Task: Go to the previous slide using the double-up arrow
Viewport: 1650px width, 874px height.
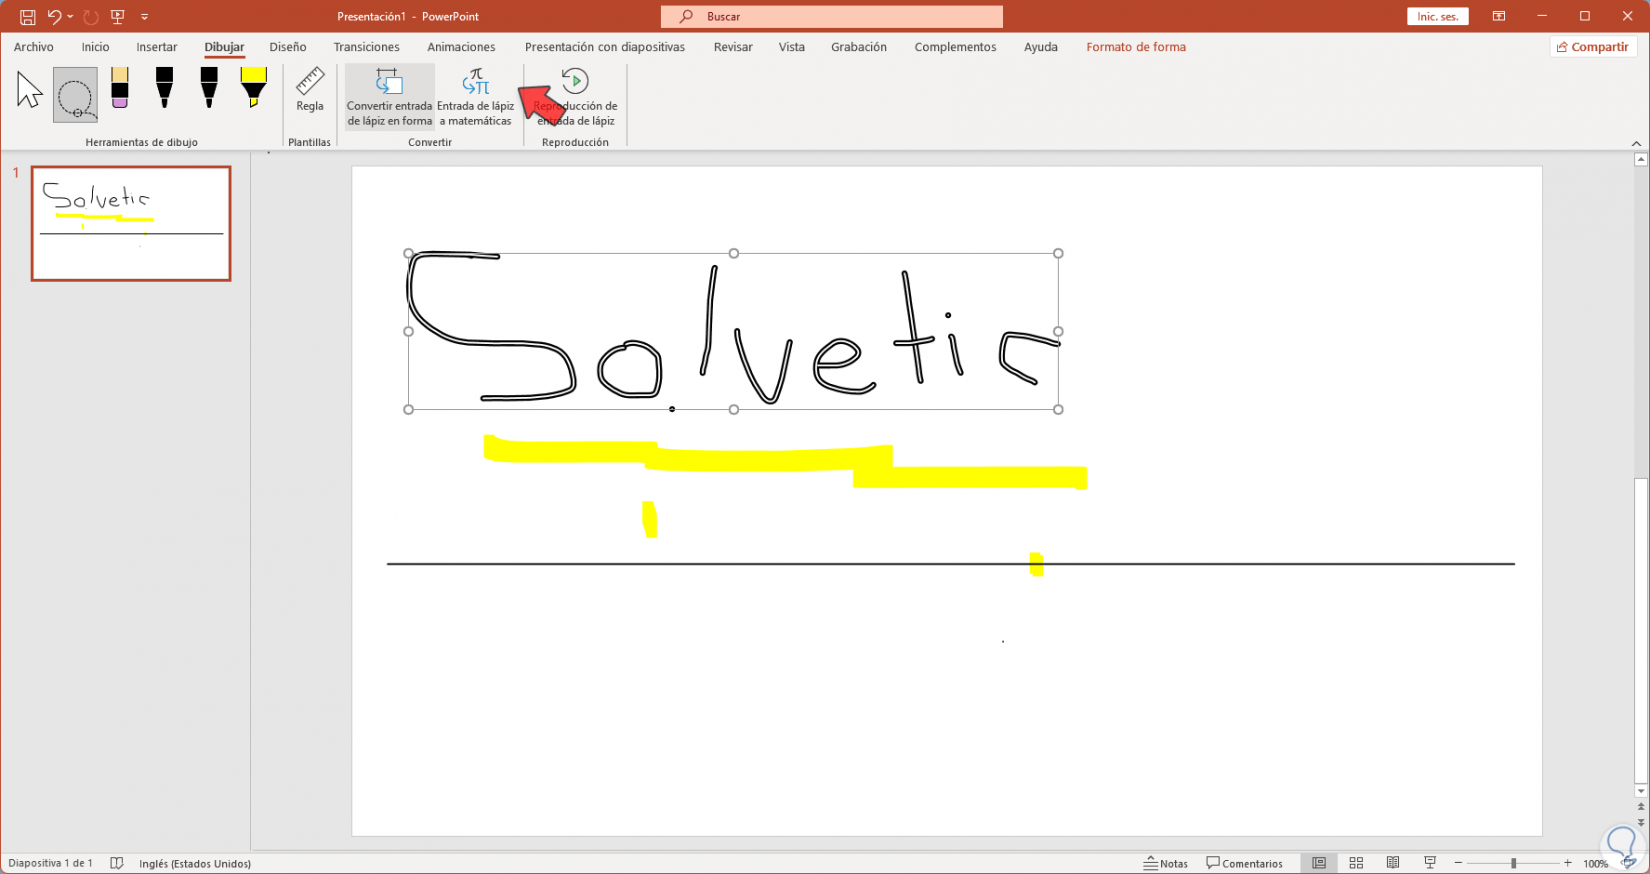Action: coord(1640,806)
